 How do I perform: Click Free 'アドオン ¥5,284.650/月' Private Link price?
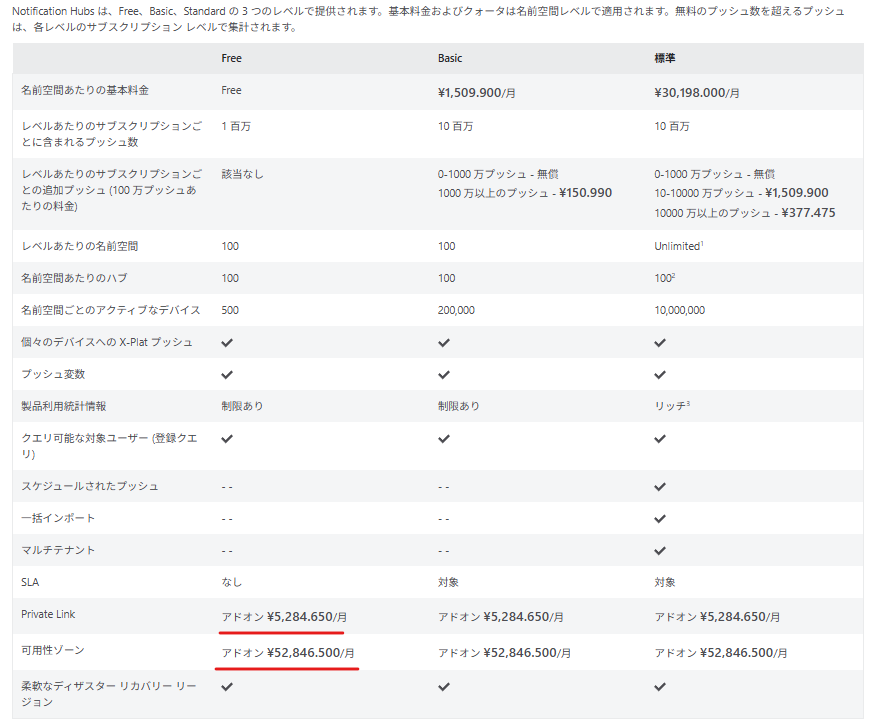click(284, 617)
